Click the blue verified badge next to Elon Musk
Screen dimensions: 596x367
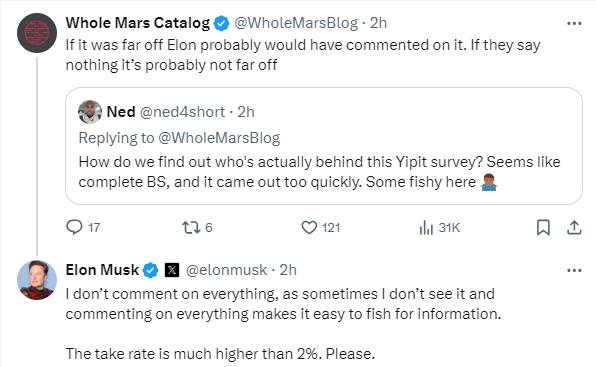(x=151, y=270)
